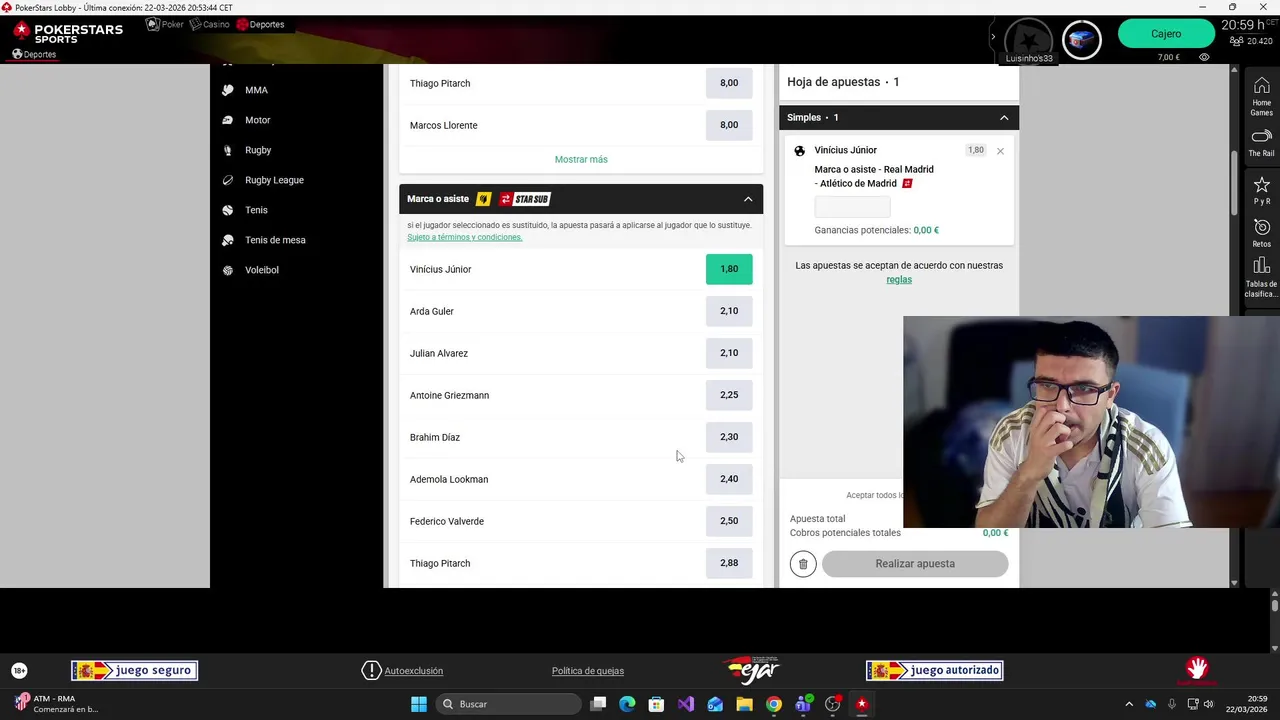
Task: Select the Motor sport icon in sidebar
Action: tap(228, 120)
